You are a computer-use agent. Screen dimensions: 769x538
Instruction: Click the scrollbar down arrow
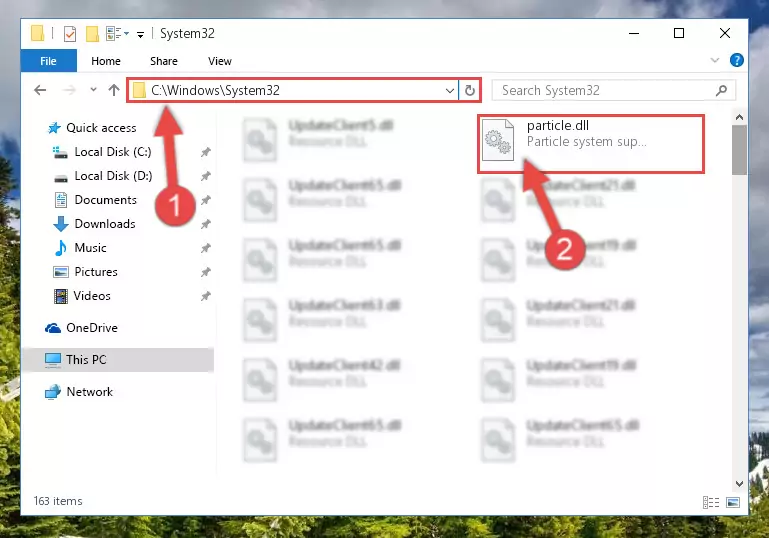point(739,484)
